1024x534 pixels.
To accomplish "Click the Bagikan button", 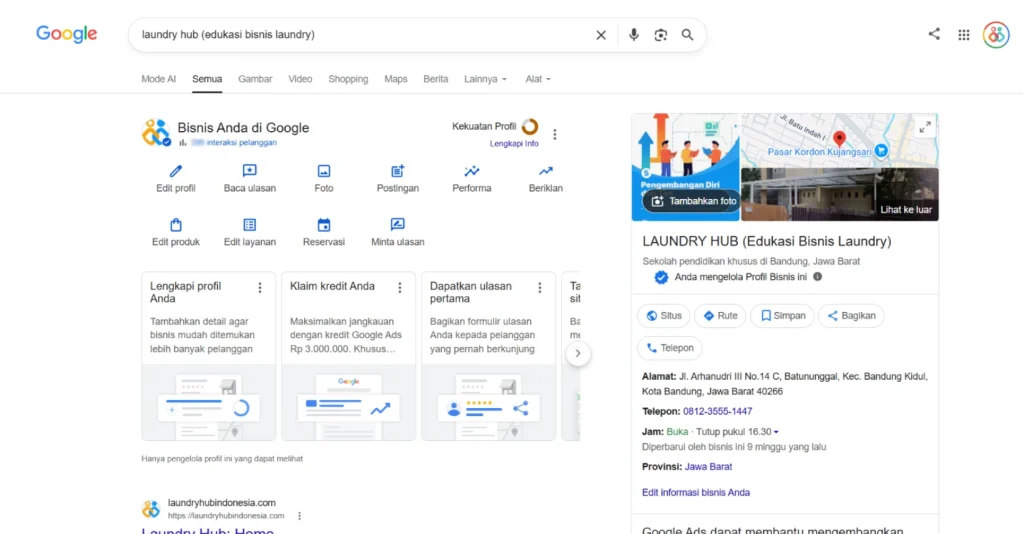I will [x=851, y=316].
